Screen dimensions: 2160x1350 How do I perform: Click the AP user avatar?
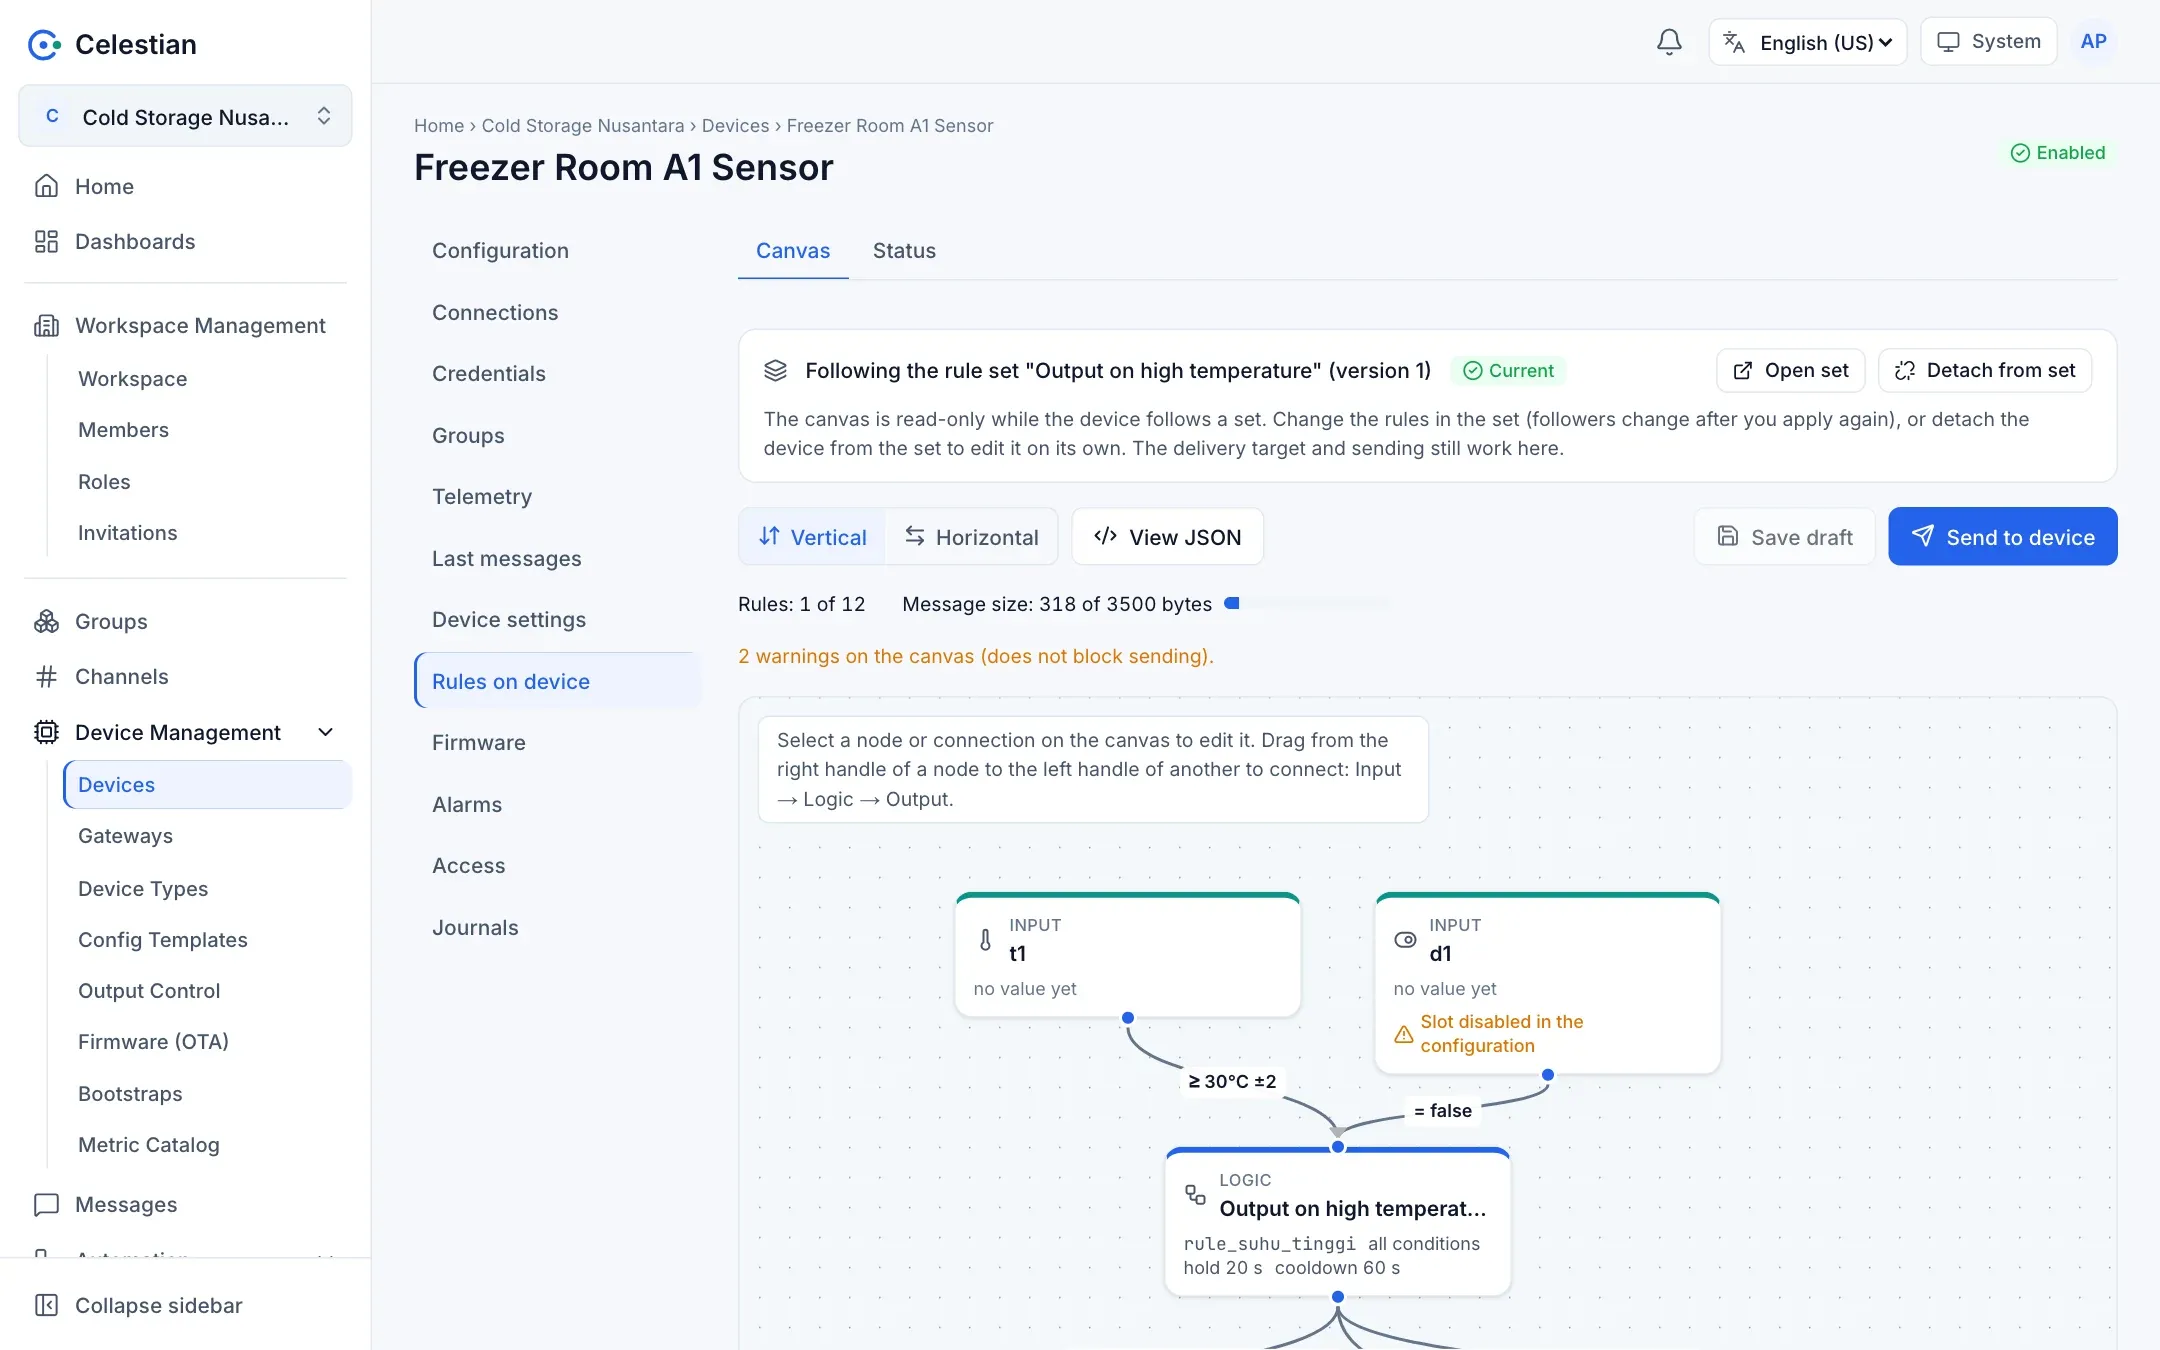tap(2093, 42)
